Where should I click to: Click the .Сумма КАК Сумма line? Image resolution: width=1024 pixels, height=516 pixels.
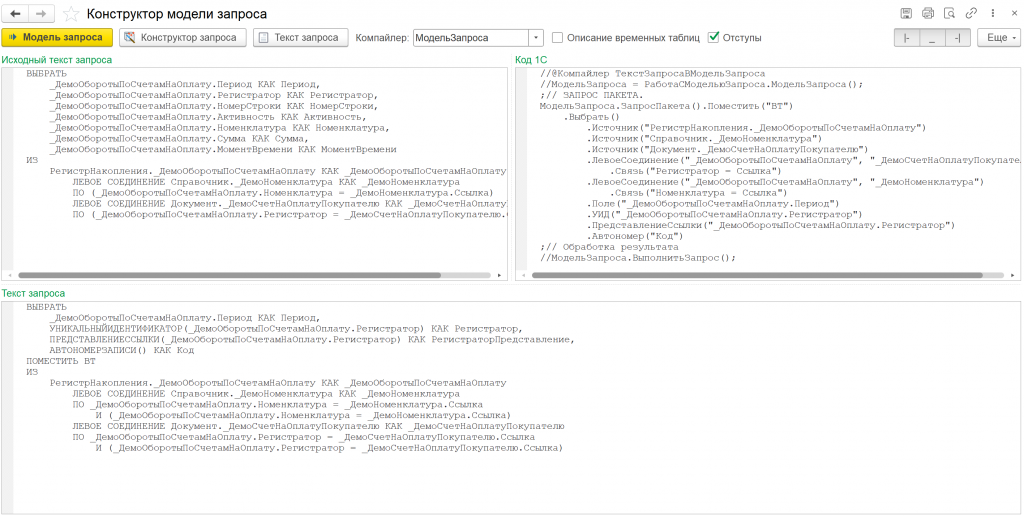coord(178,138)
